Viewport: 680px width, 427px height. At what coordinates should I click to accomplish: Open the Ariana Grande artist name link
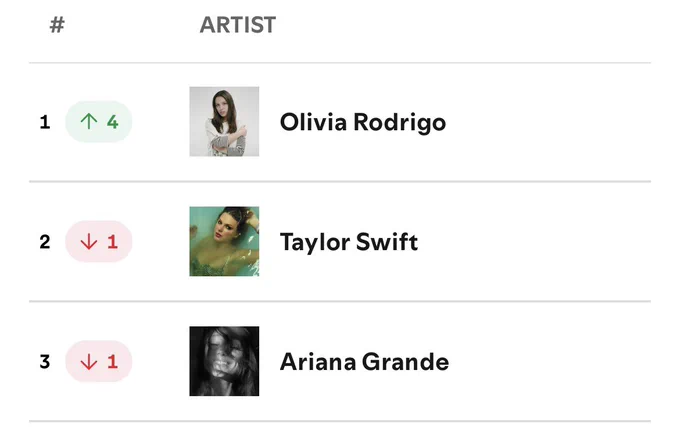(x=364, y=362)
